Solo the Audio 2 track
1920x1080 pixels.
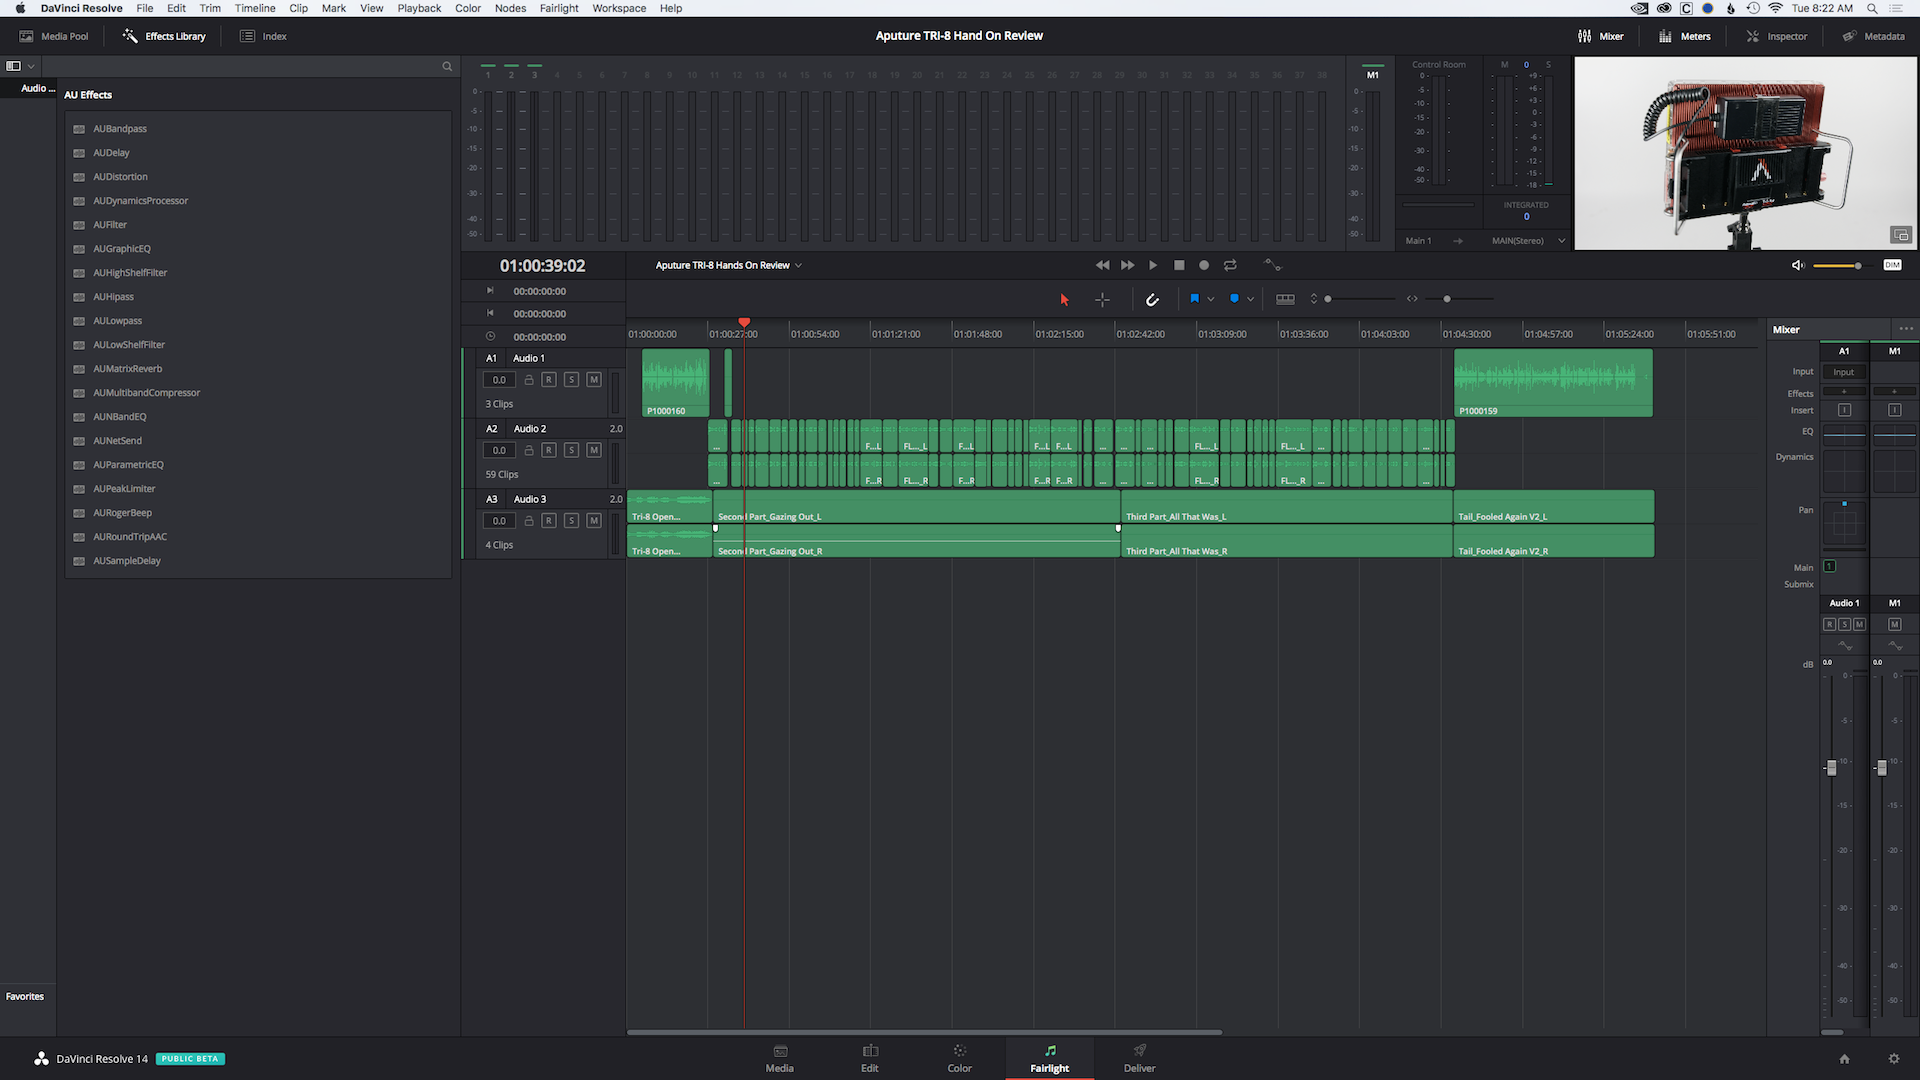tap(571, 450)
